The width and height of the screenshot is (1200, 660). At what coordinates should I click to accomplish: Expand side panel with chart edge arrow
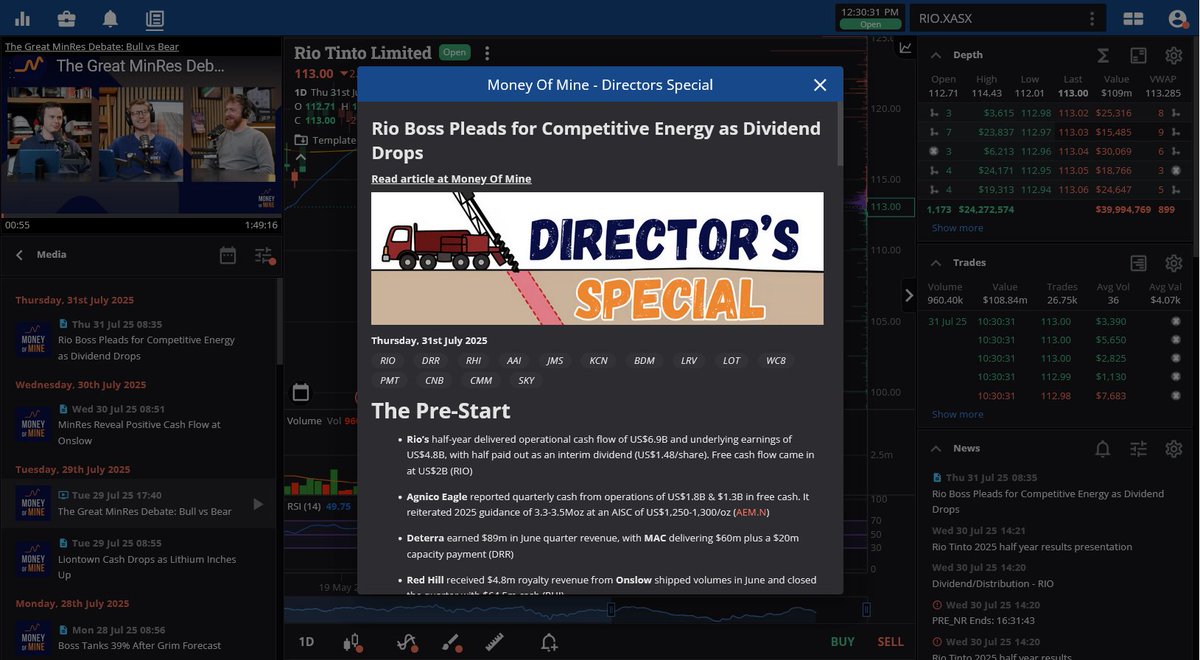point(908,295)
